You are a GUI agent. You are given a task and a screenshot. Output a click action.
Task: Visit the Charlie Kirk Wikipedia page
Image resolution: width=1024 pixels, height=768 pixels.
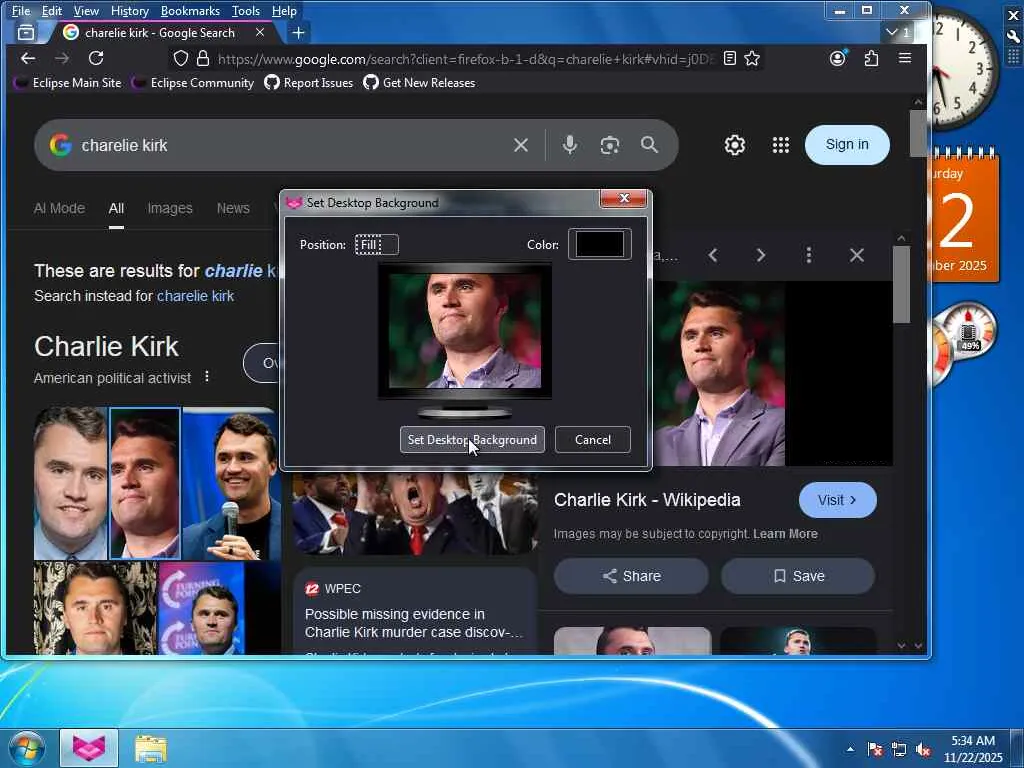(837, 500)
